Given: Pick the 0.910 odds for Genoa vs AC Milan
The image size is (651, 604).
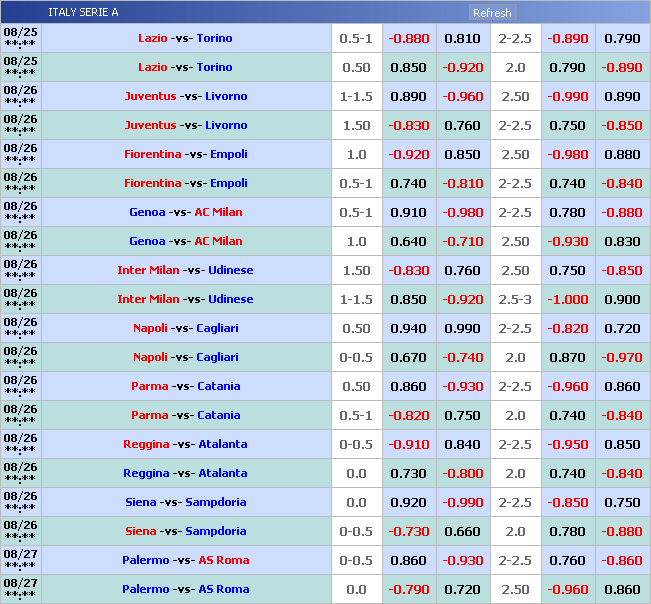Looking at the screenshot, I should pos(409,212).
